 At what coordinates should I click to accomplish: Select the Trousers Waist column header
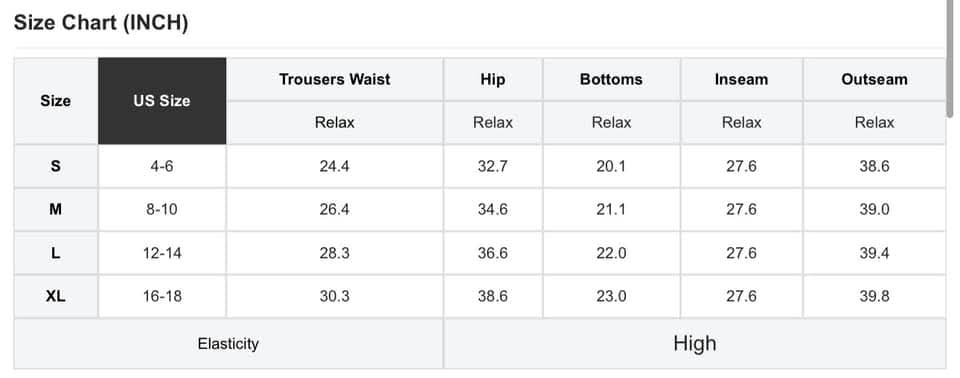pos(335,80)
